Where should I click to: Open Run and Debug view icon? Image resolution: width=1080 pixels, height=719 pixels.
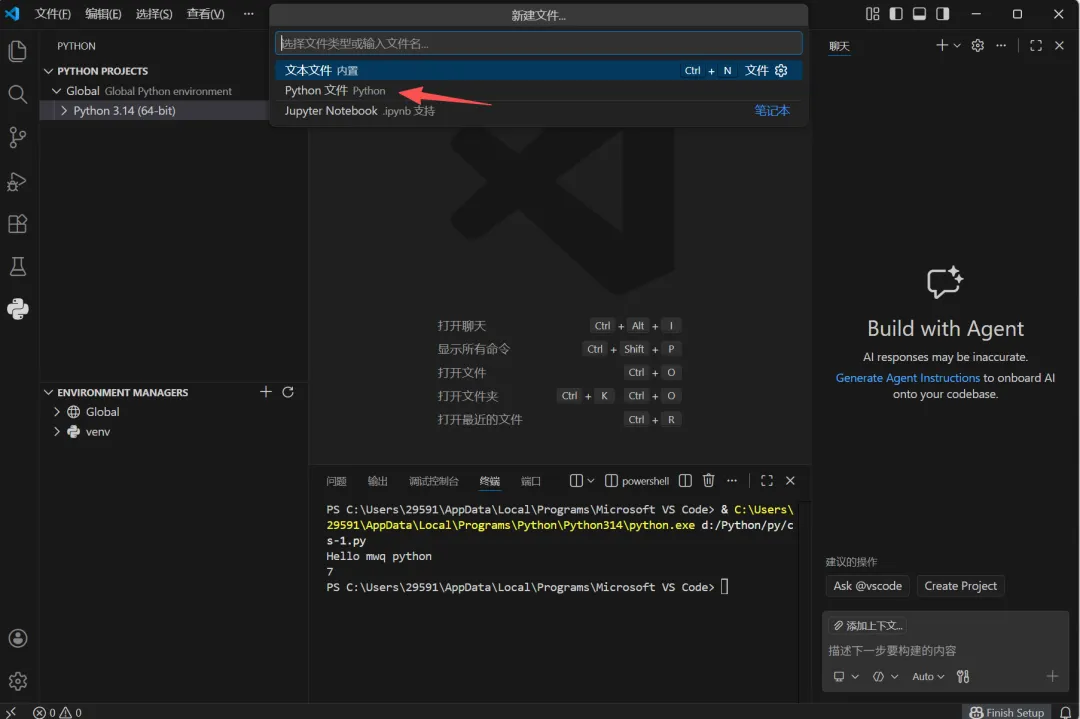[18, 181]
